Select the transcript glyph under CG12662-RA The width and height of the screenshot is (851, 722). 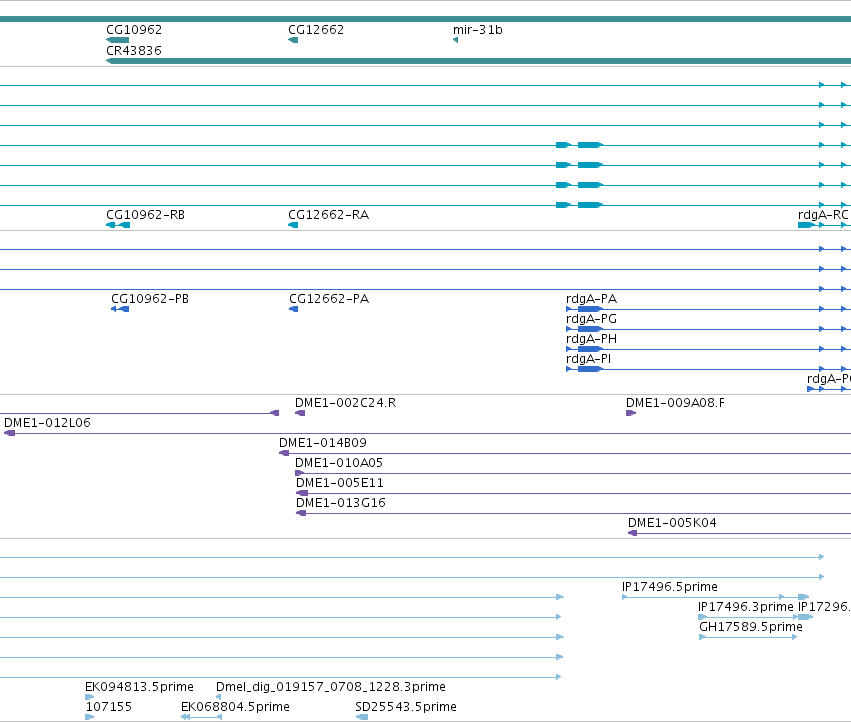293,225
